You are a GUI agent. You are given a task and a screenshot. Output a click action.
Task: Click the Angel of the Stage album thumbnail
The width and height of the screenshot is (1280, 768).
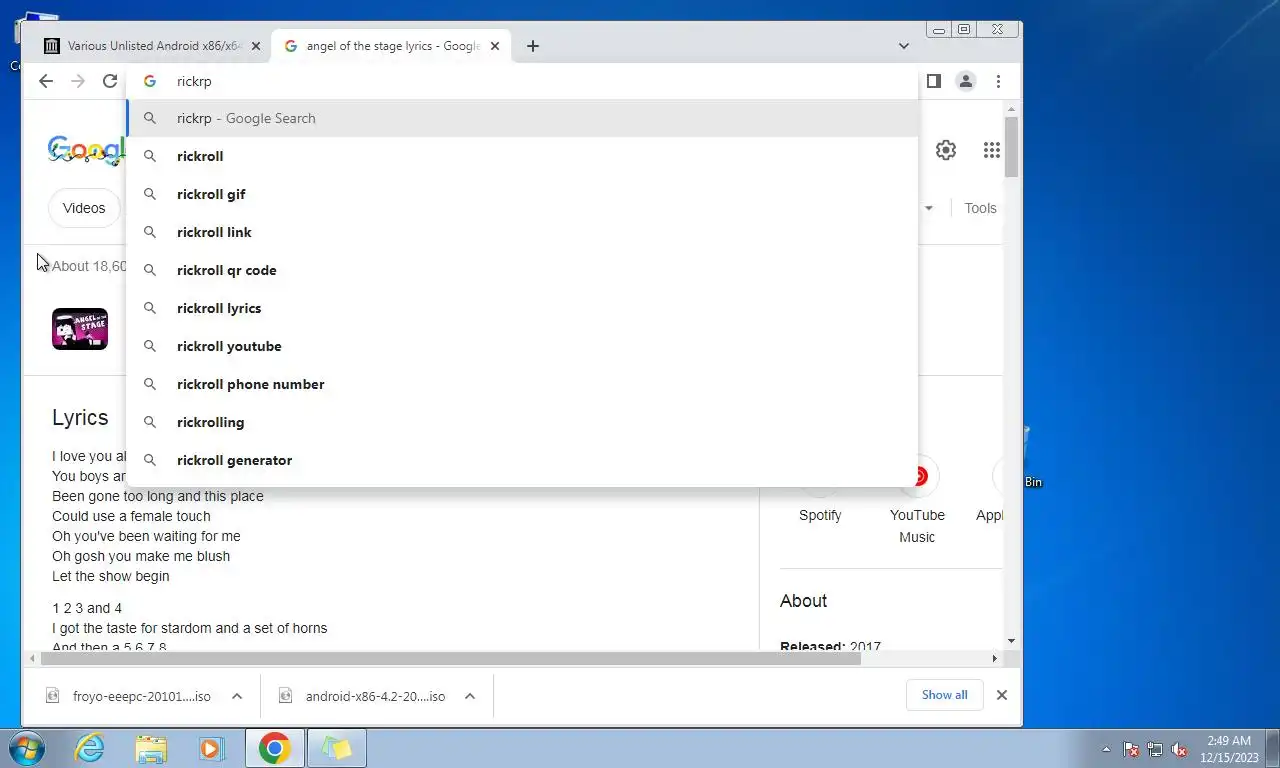pyautogui.click(x=80, y=329)
